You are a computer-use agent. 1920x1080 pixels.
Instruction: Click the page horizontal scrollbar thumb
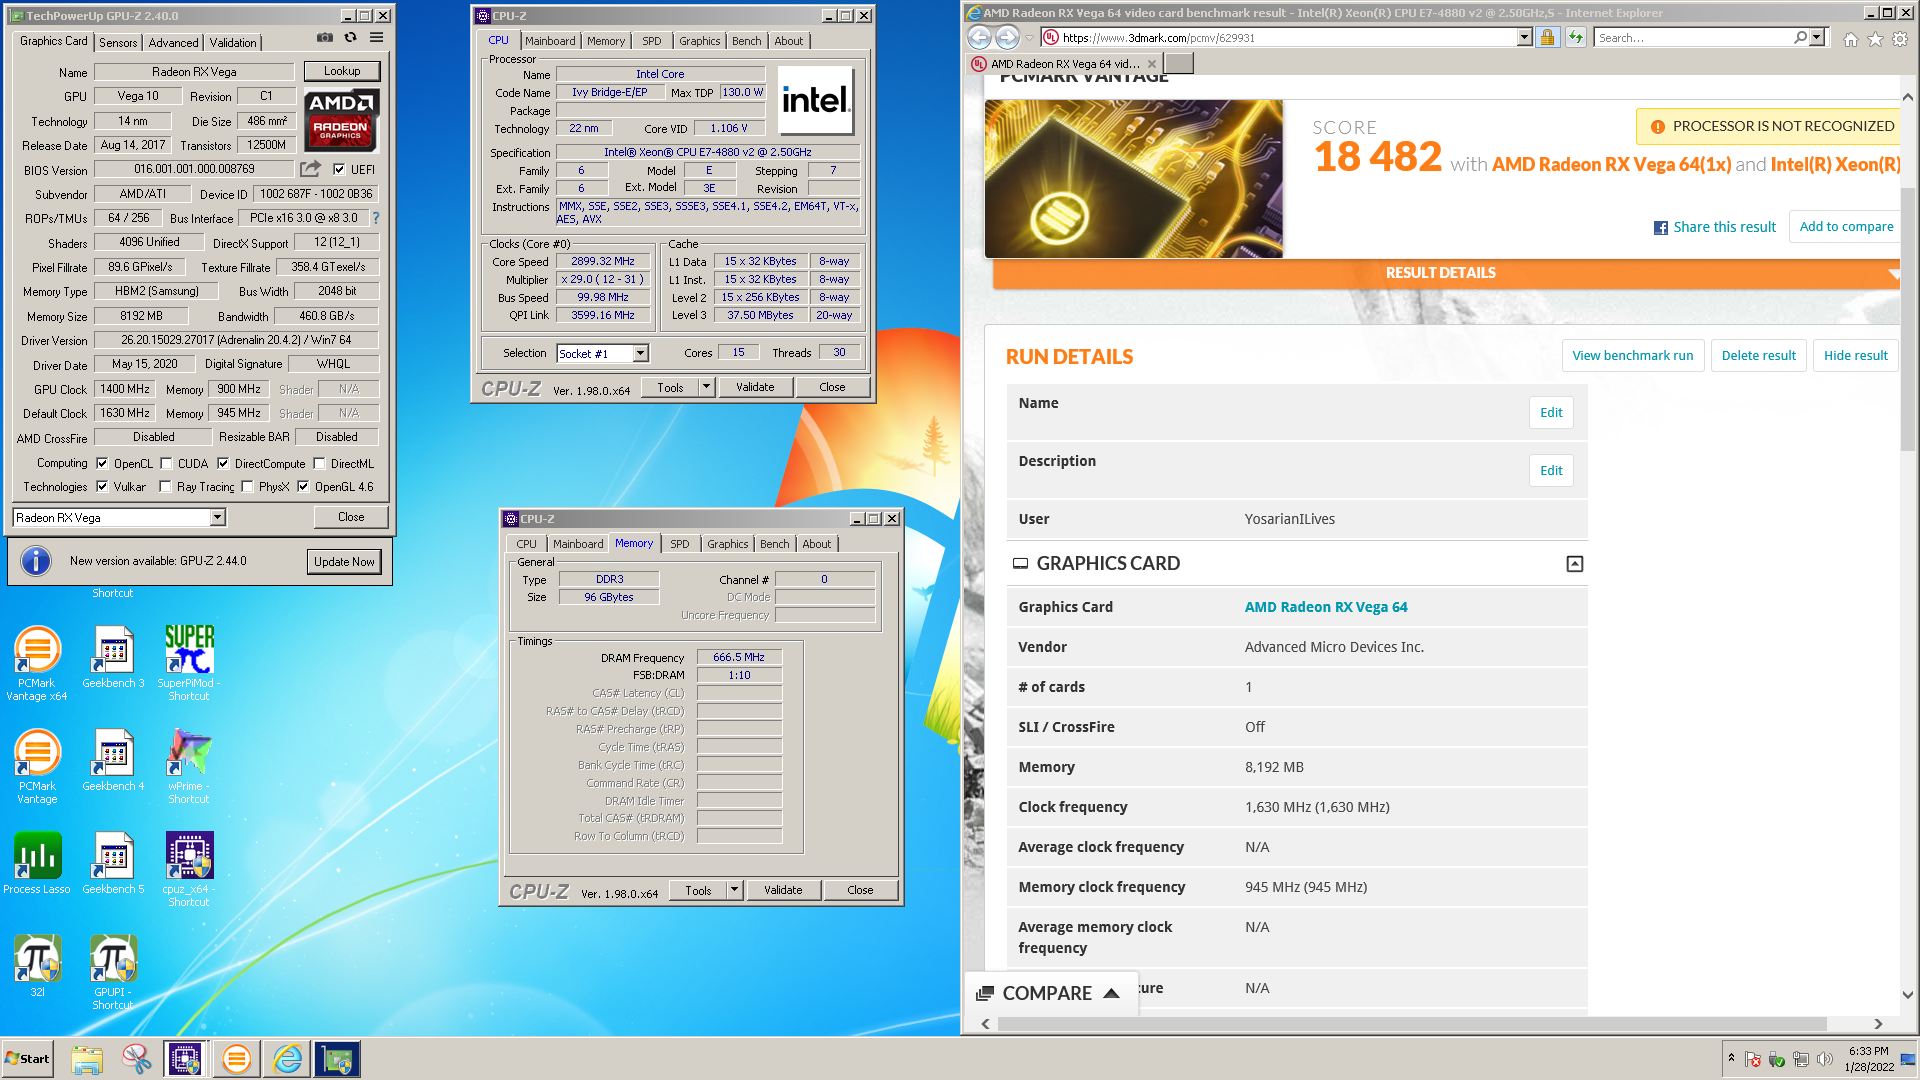click(1412, 1024)
